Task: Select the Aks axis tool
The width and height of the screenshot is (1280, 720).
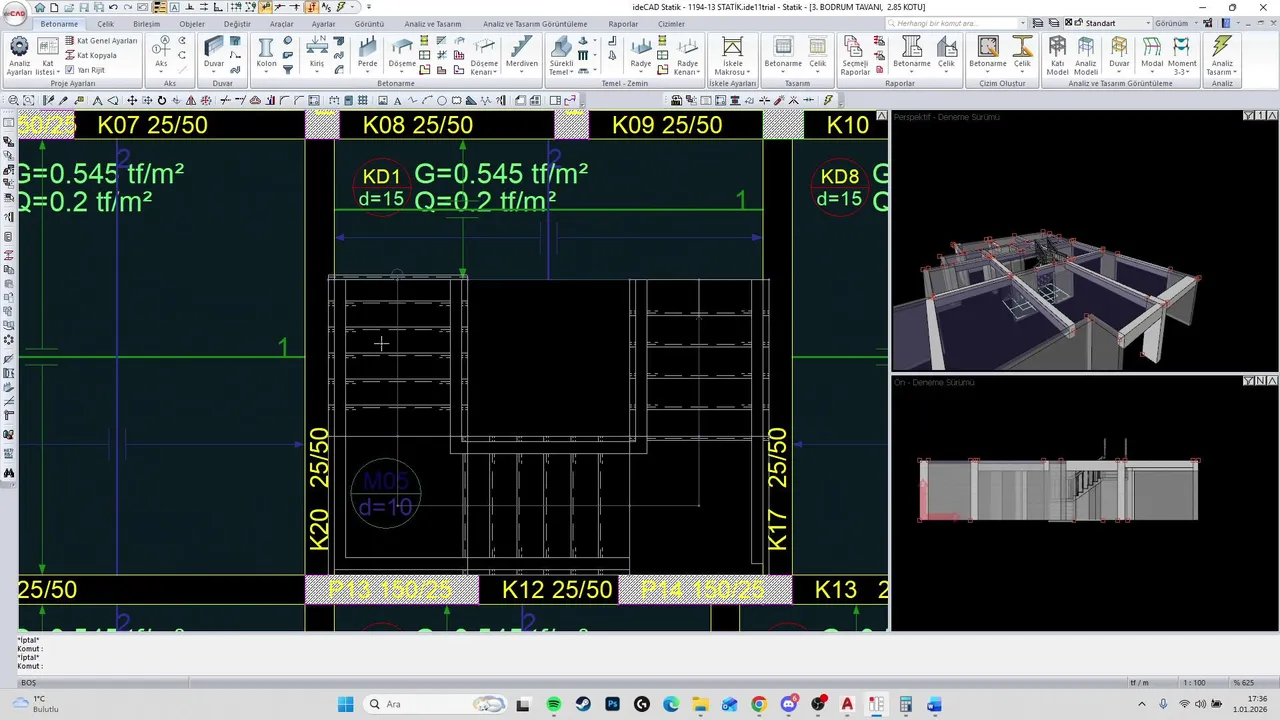Action: coord(161,55)
